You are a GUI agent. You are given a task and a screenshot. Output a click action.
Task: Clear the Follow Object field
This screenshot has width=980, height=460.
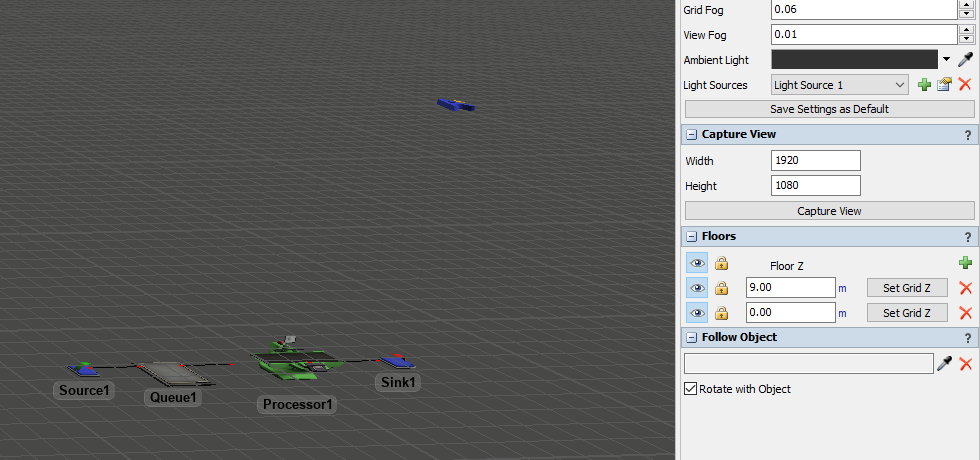[x=966, y=363]
